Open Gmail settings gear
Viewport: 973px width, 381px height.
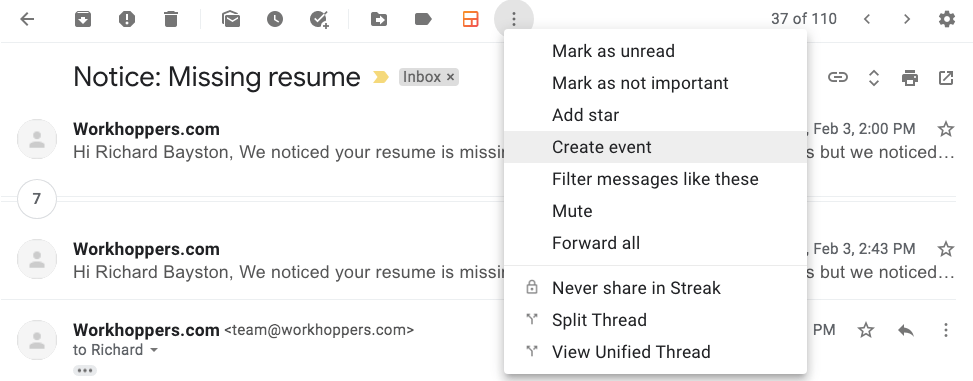tap(946, 19)
